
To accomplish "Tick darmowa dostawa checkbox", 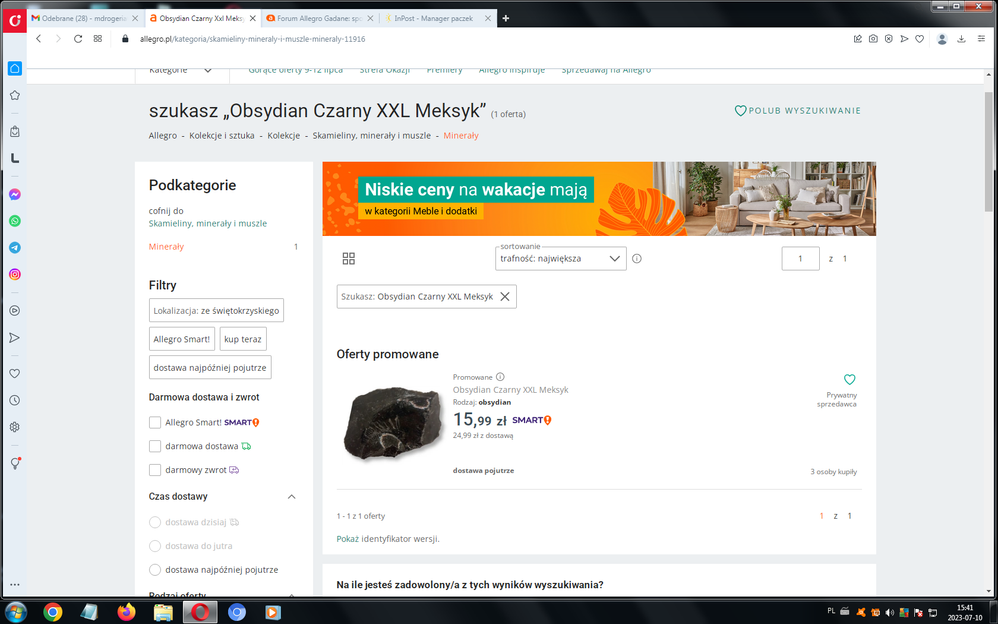I will [155, 446].
